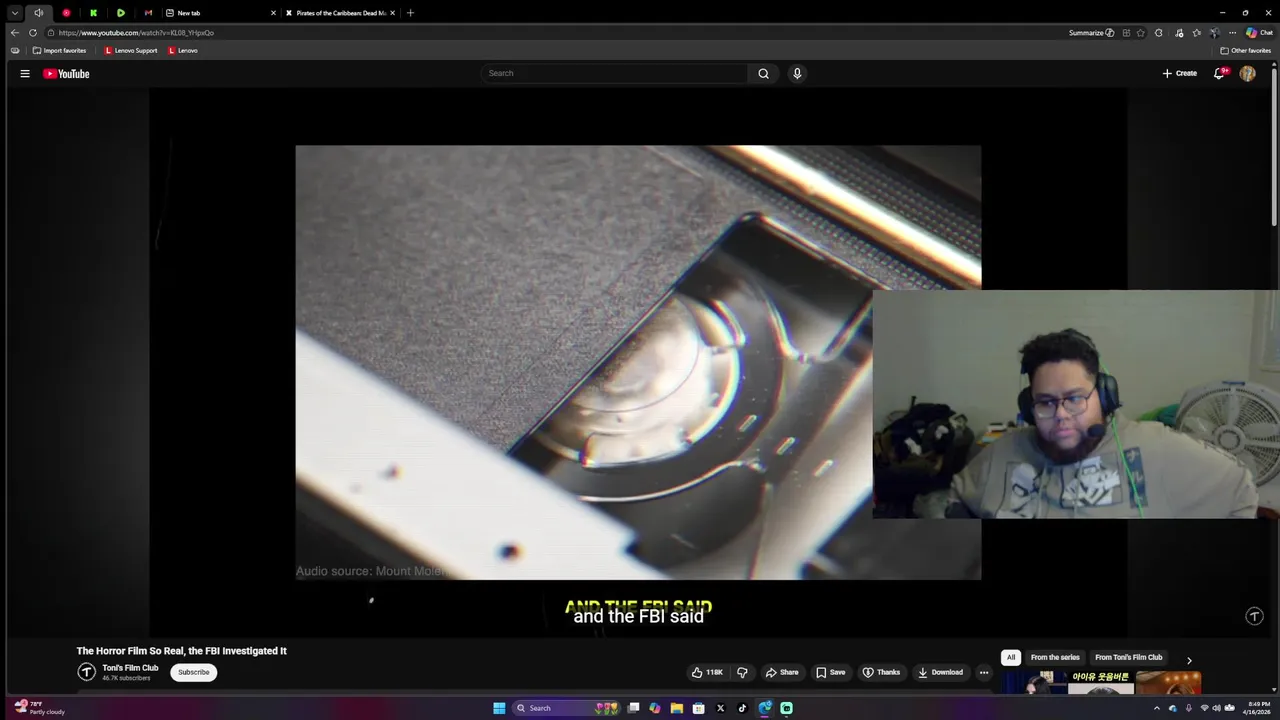This screenshot has width=1280, height=720.
Task: Like the video with 118K likes
Action: click(x=707, y=672)
